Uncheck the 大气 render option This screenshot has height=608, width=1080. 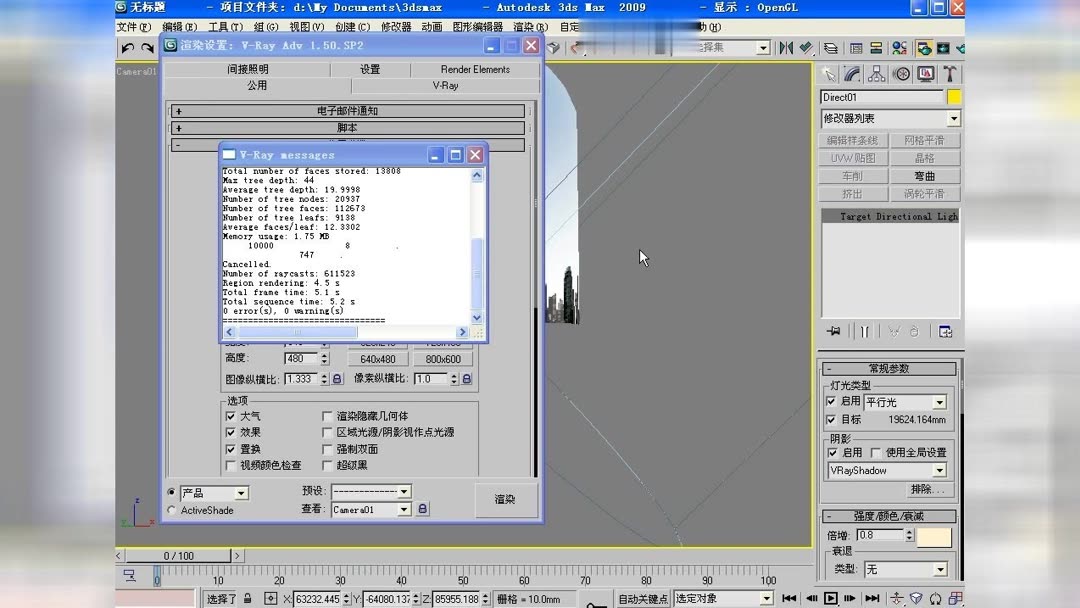click(x=231, y=417)
